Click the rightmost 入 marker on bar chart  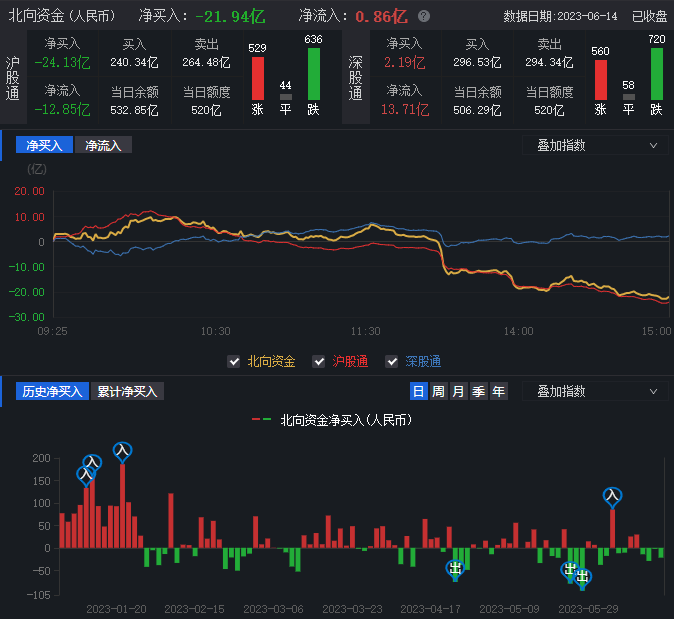click(x=612, y=495)
